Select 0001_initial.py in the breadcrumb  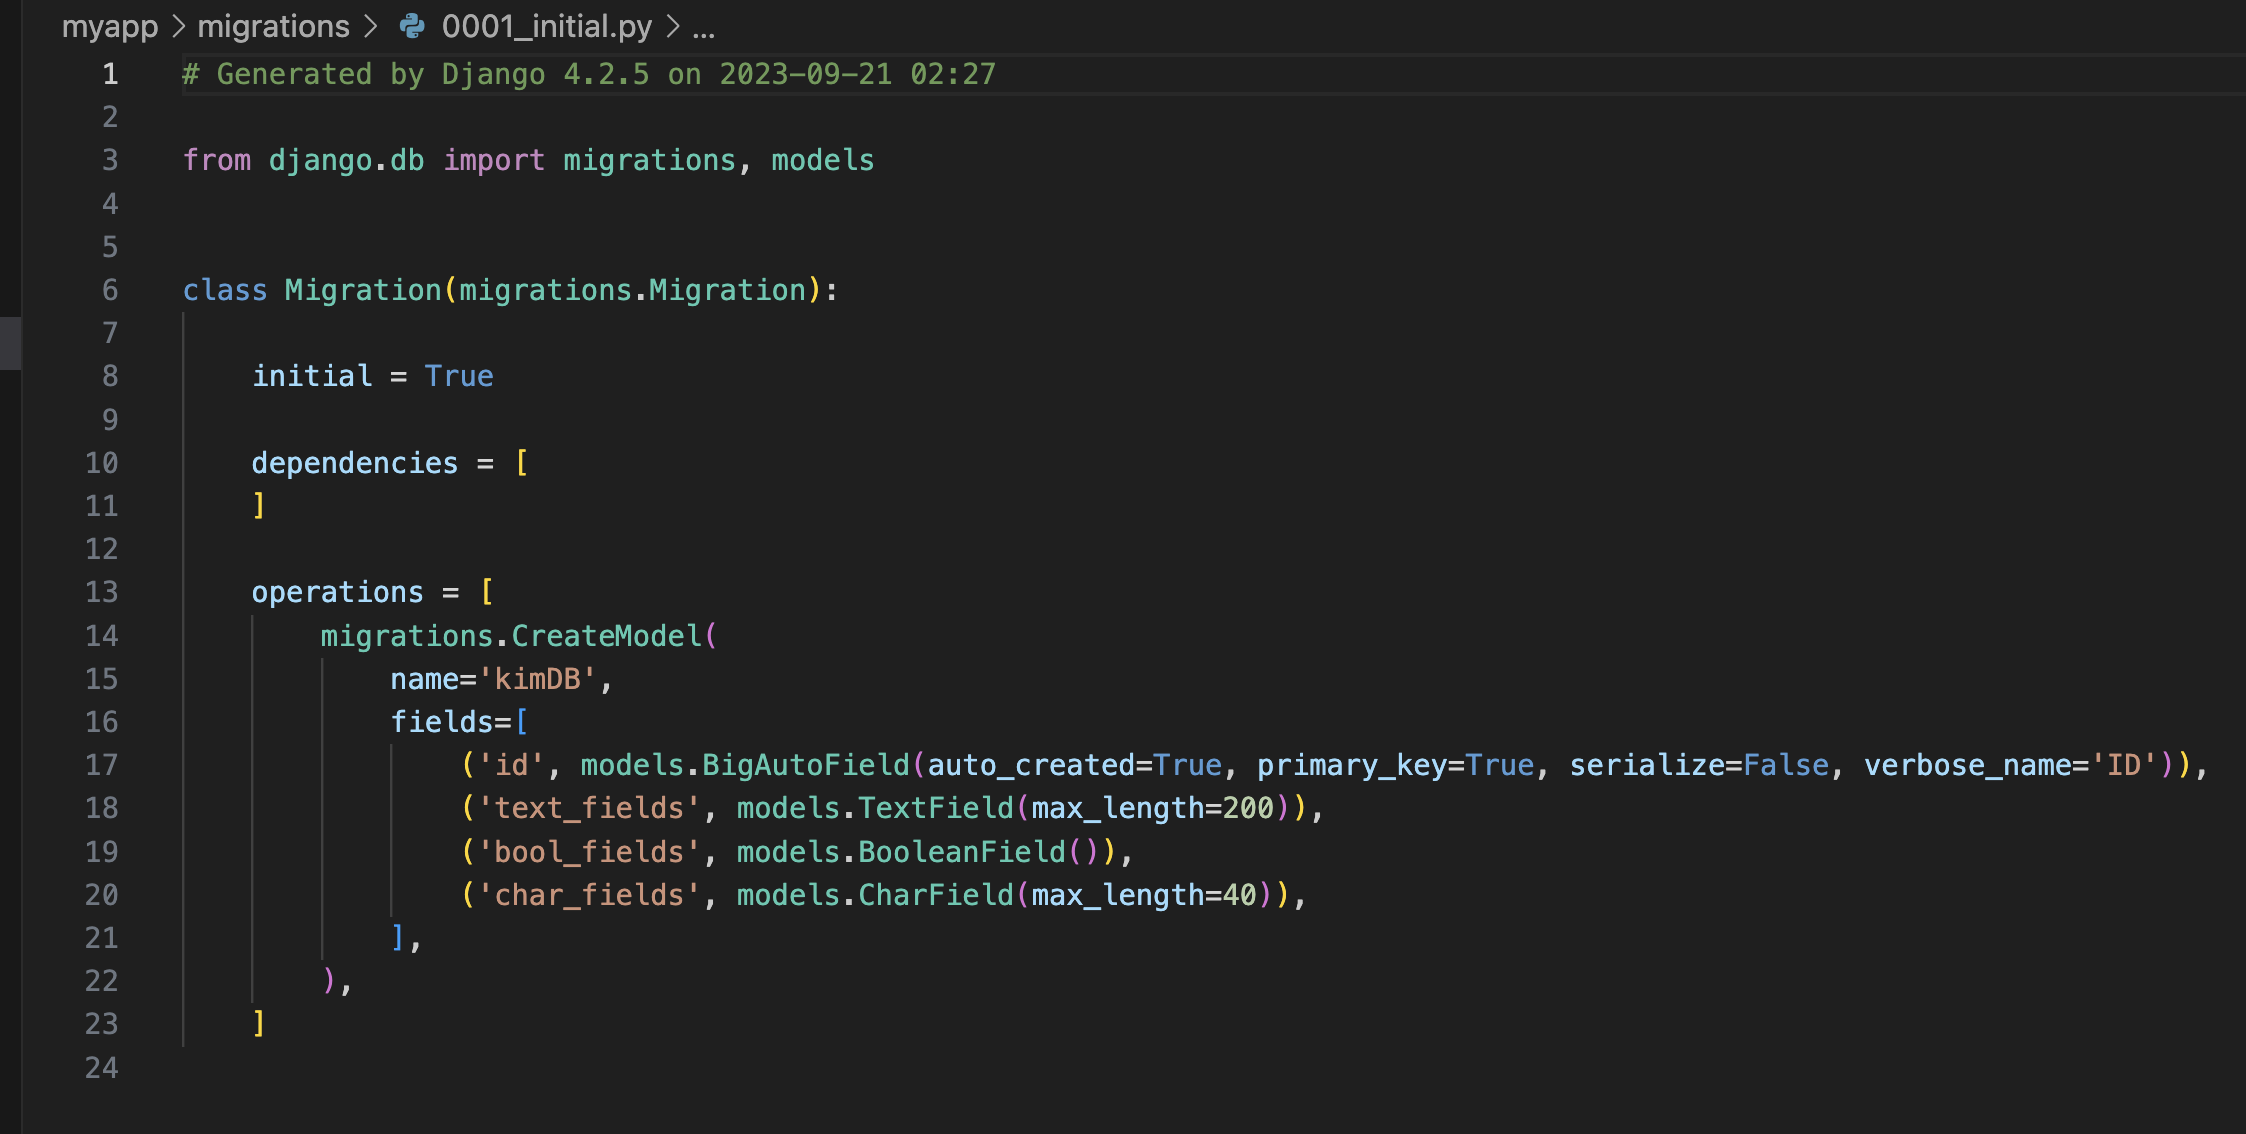click(x=547, y=27)
